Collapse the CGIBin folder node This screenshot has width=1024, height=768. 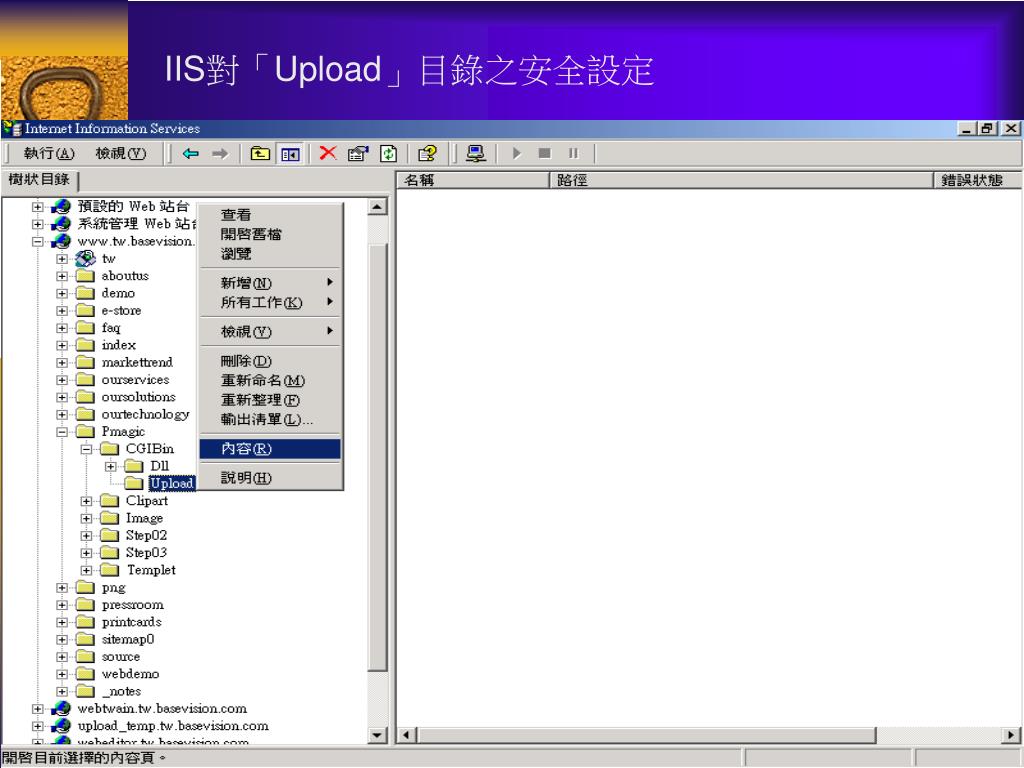pyautogui.click(x=86, y=449)
